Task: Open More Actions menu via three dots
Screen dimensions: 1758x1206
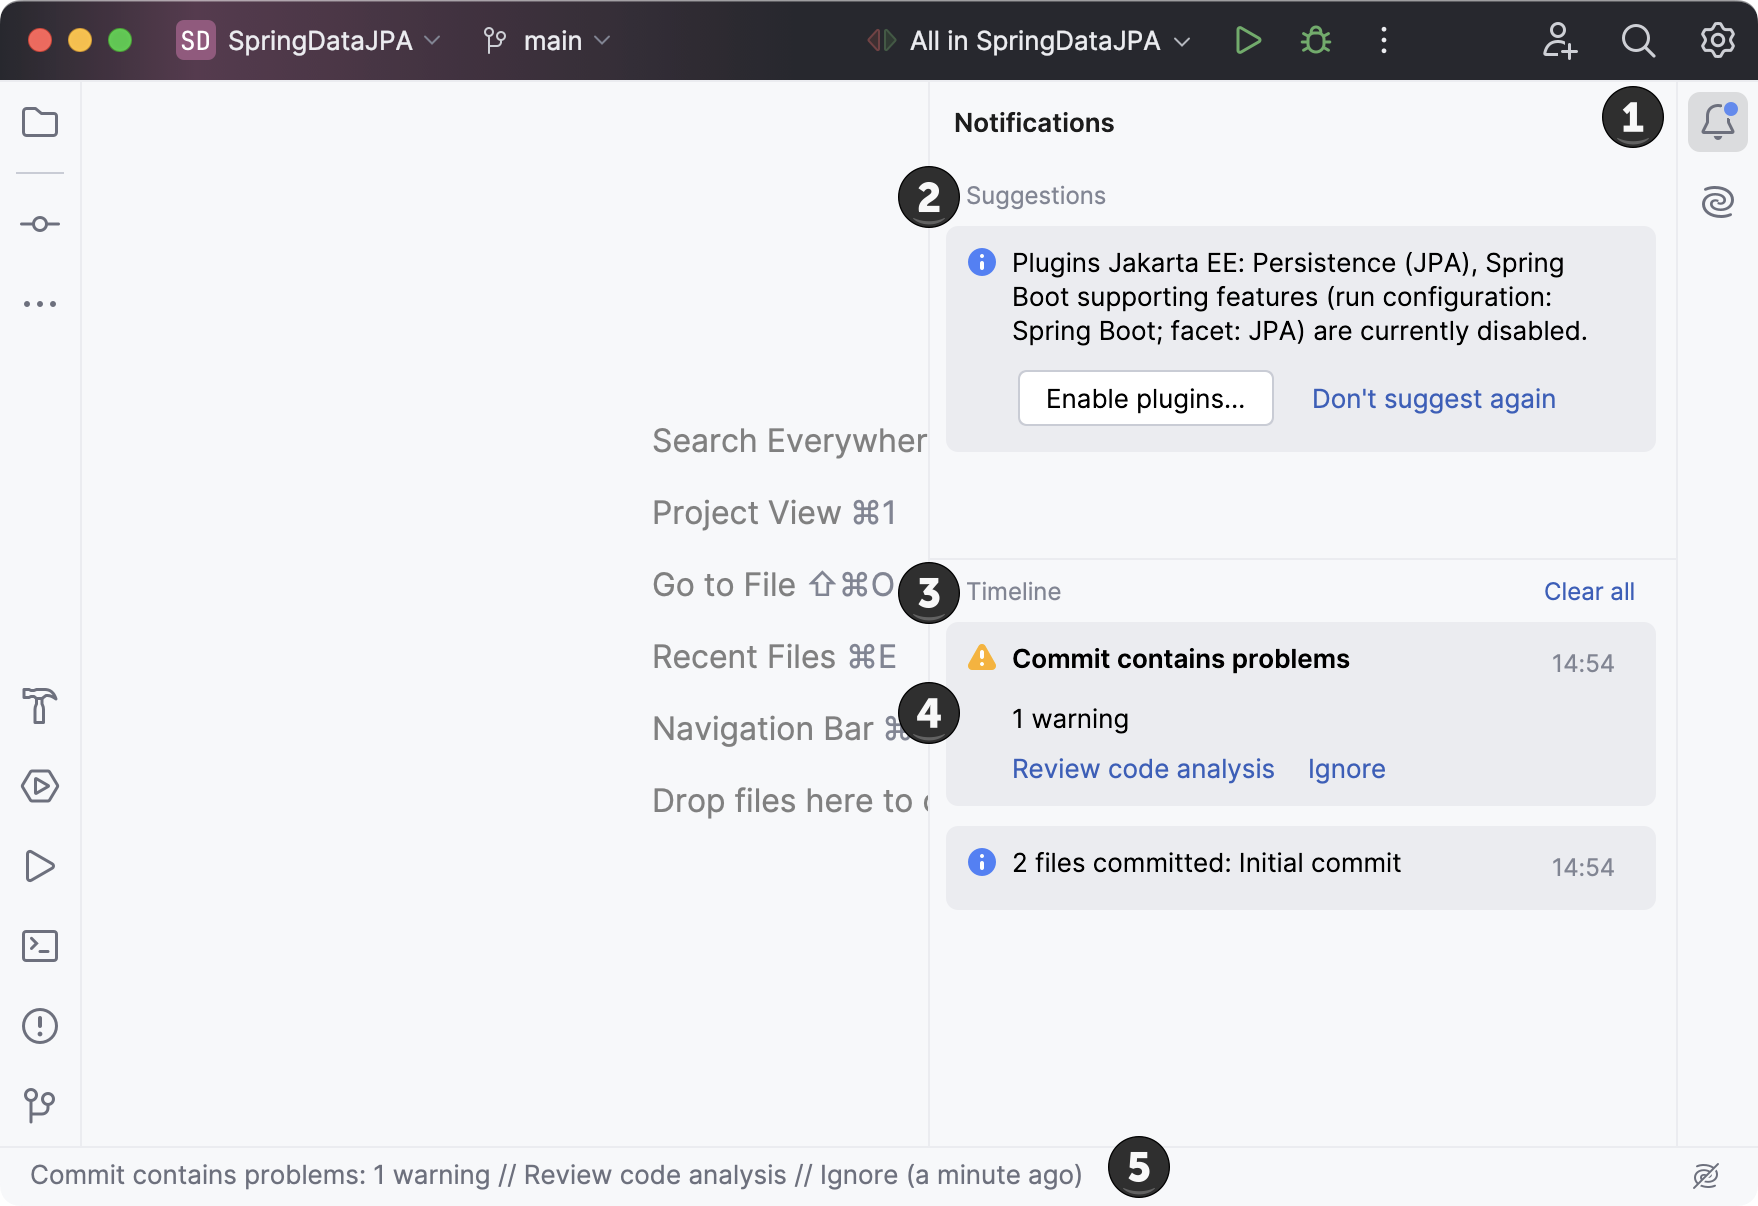Action: point(1383,41)
